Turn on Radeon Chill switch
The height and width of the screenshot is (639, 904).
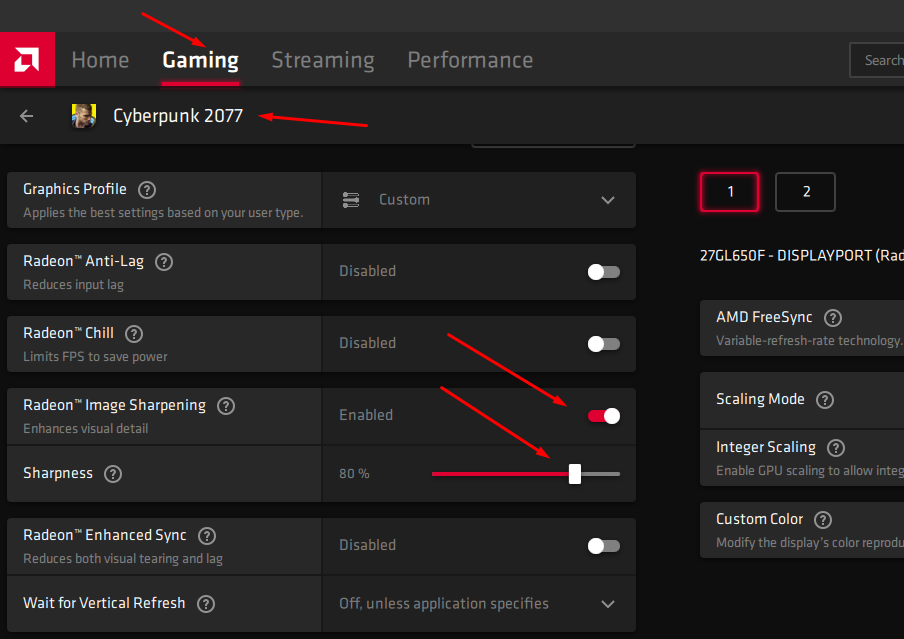pyautogui.click(x=603, y=344)
